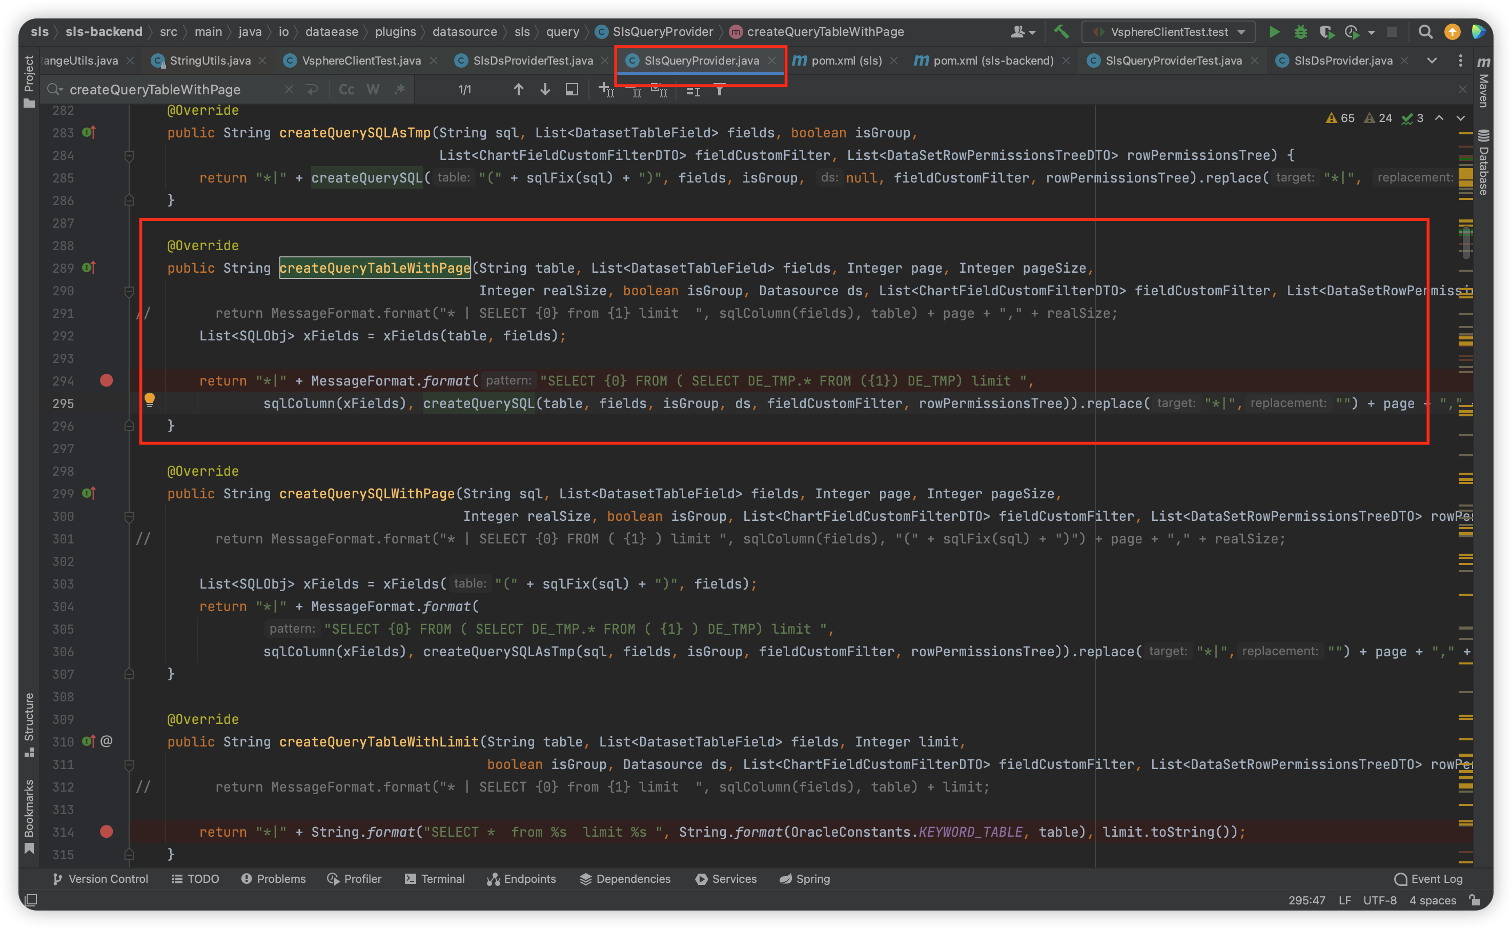This screenshot has height=929, width=1512.
Task: Click the override gutter icon on line 283
Action: point(89,132)
